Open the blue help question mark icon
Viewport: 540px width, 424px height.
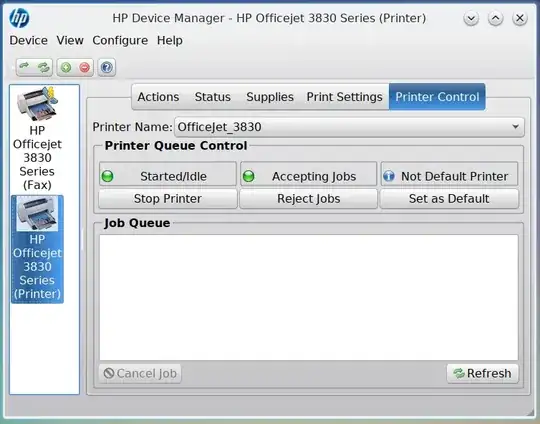(106, 67)
